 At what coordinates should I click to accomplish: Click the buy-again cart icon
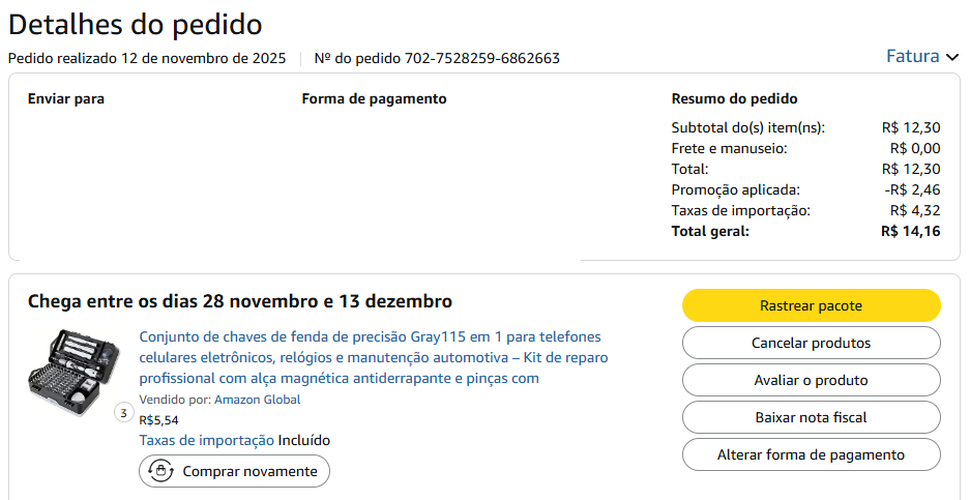click(x=160, y=471)
